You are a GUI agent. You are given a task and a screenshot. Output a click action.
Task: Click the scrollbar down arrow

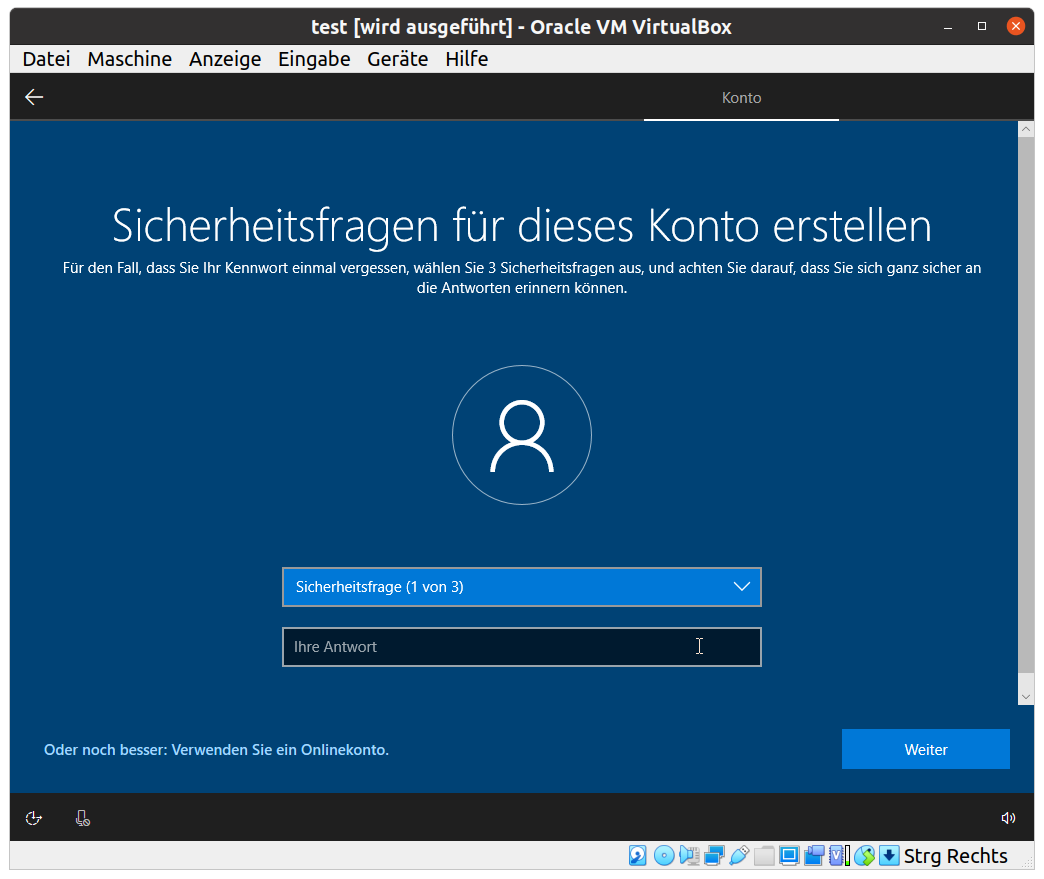pyautogui.click(x=1026, y=697)
